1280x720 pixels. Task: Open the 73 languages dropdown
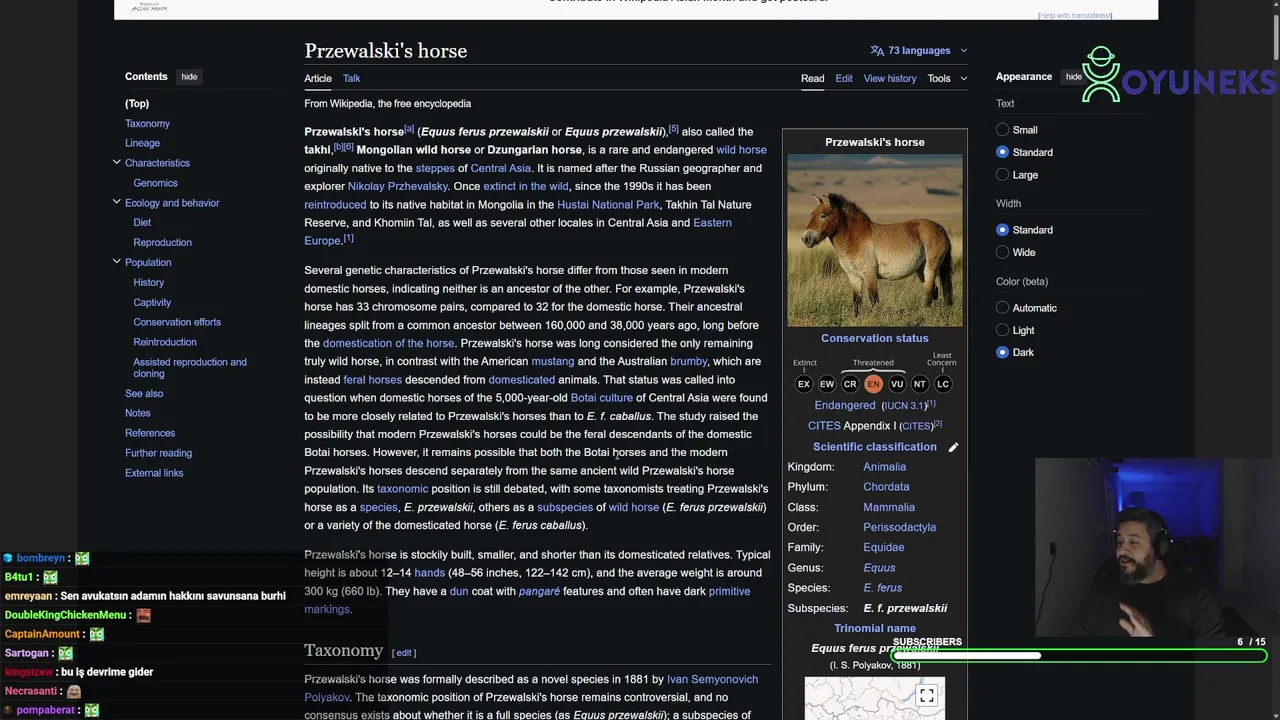tap(919, 50)
